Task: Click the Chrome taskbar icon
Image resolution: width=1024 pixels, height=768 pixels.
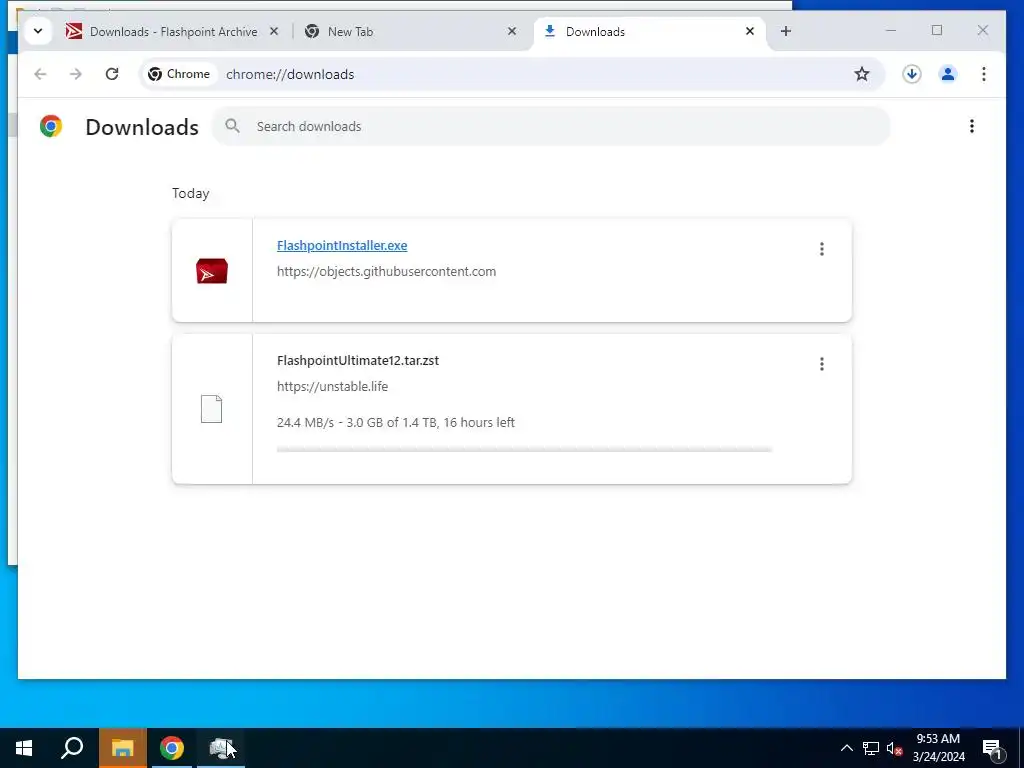Action: pos(172,748)
